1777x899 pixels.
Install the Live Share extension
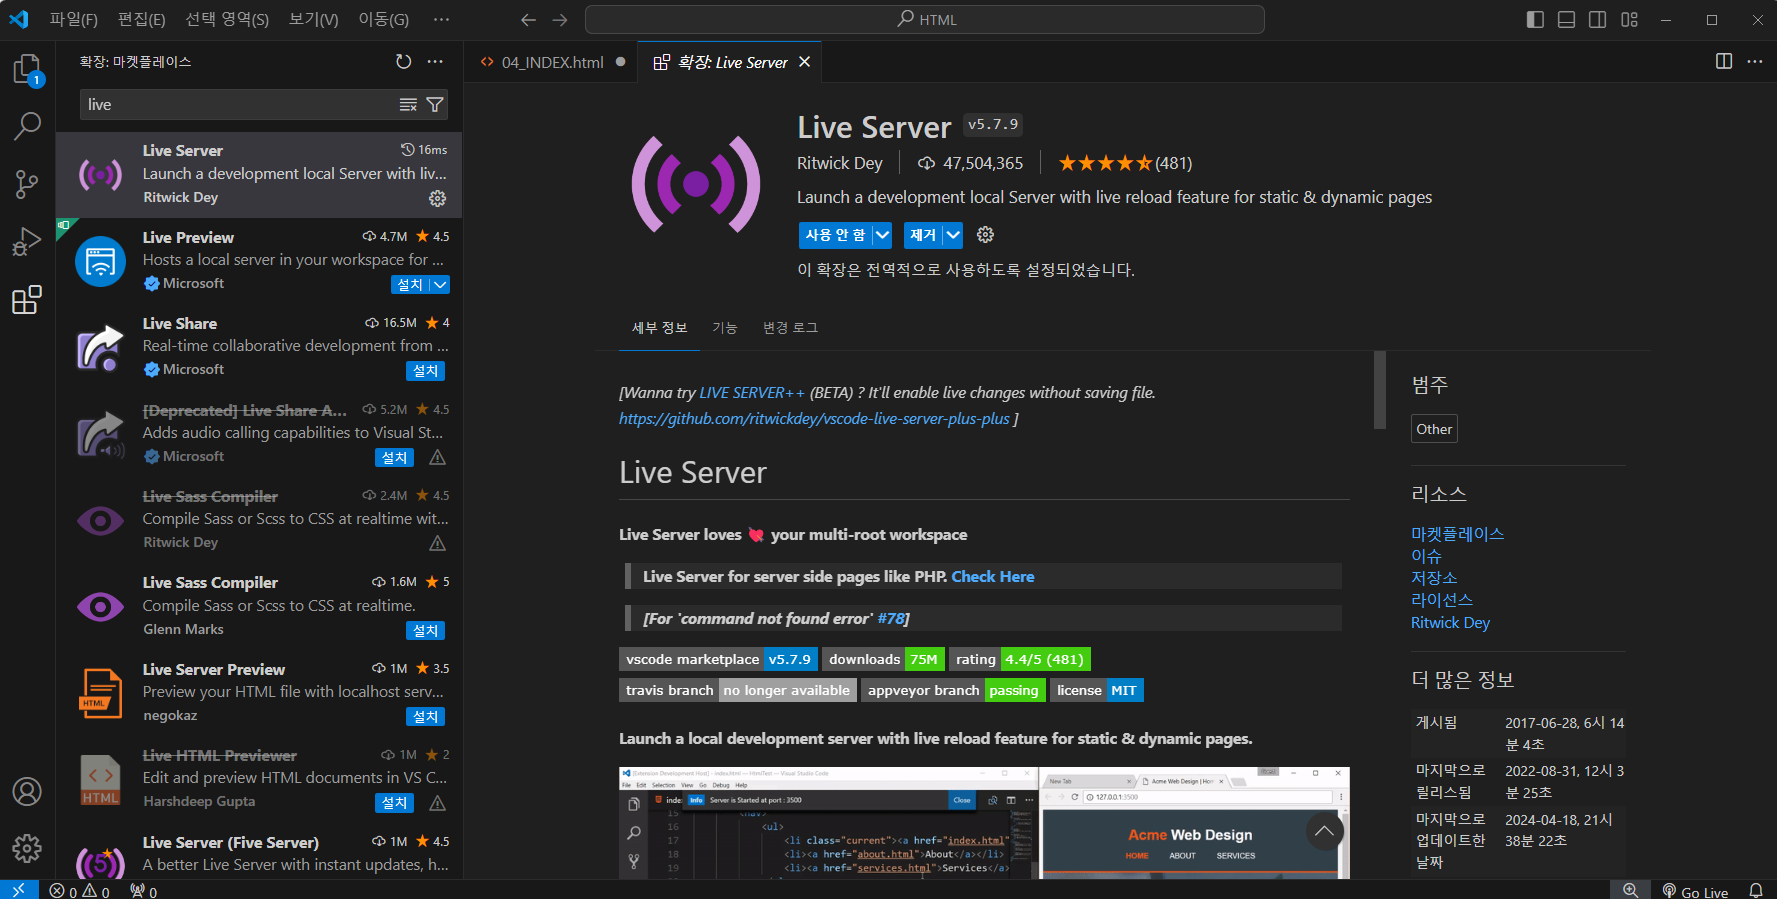pyautogui.click(x=426, y=371)
